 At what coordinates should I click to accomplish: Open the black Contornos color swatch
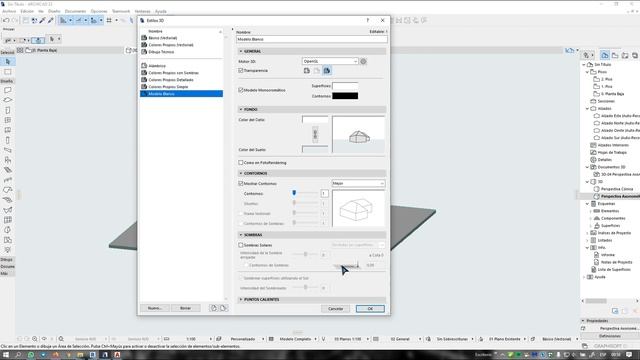point(345,96)
